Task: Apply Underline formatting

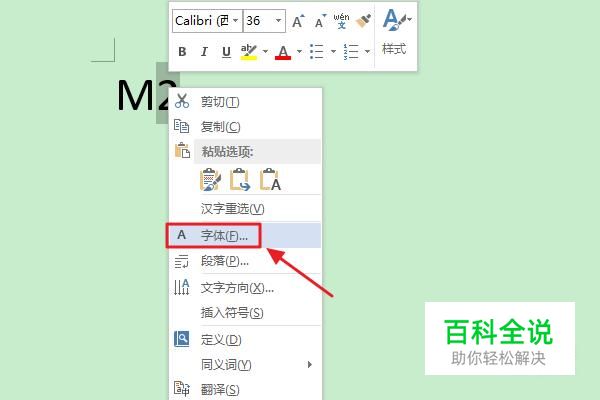Action: point(226,51)
